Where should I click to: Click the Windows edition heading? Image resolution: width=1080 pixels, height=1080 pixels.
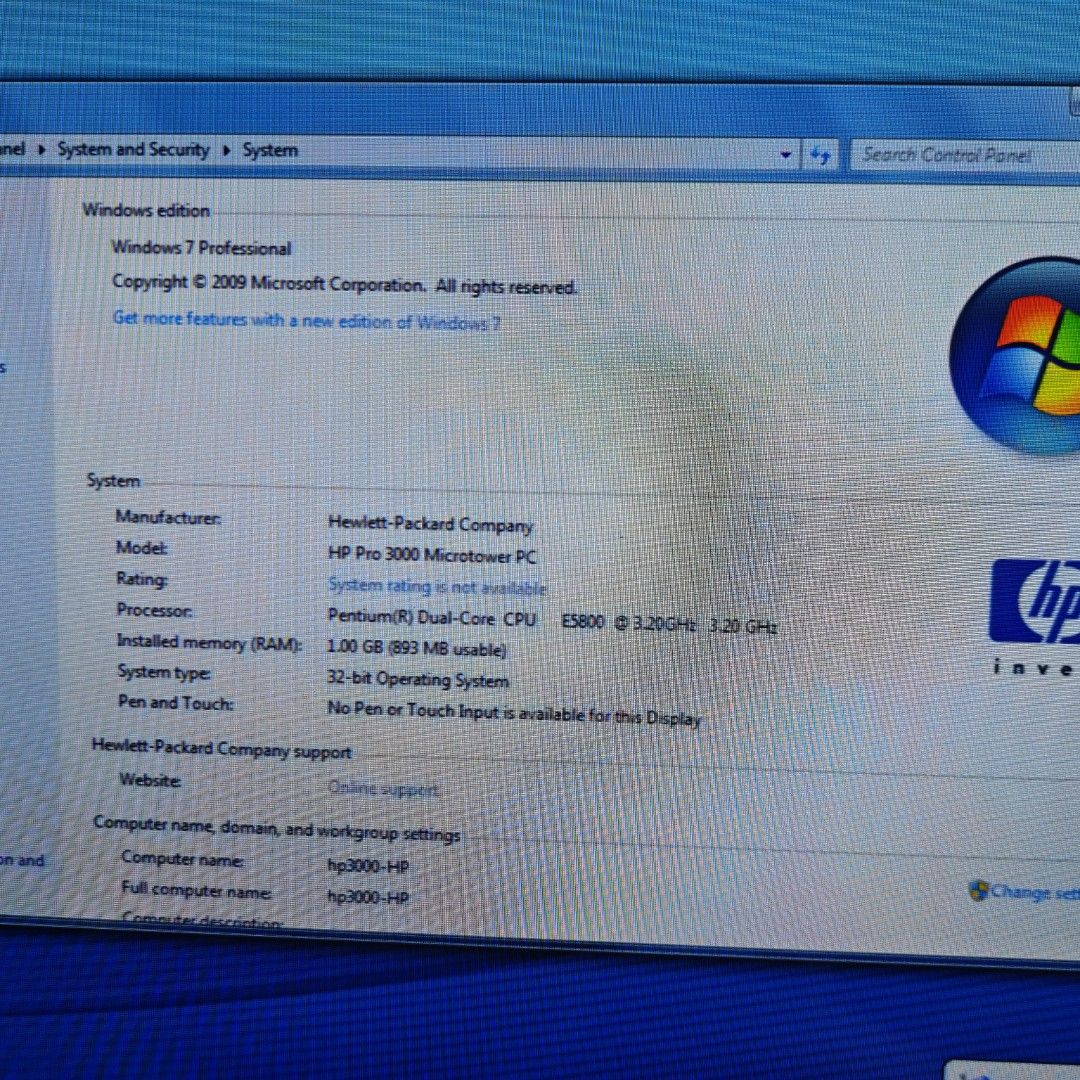click(146, 210)
